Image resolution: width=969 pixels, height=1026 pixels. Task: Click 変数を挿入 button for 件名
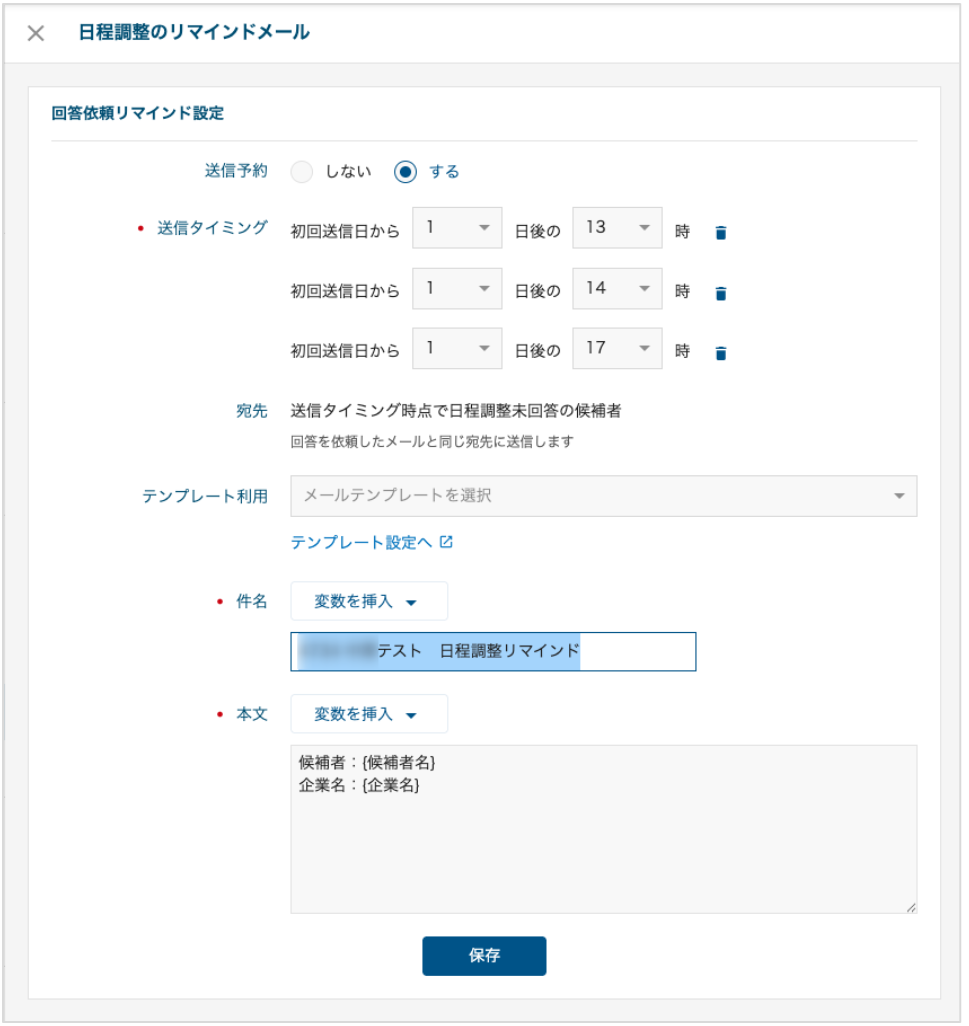[368, 602]
